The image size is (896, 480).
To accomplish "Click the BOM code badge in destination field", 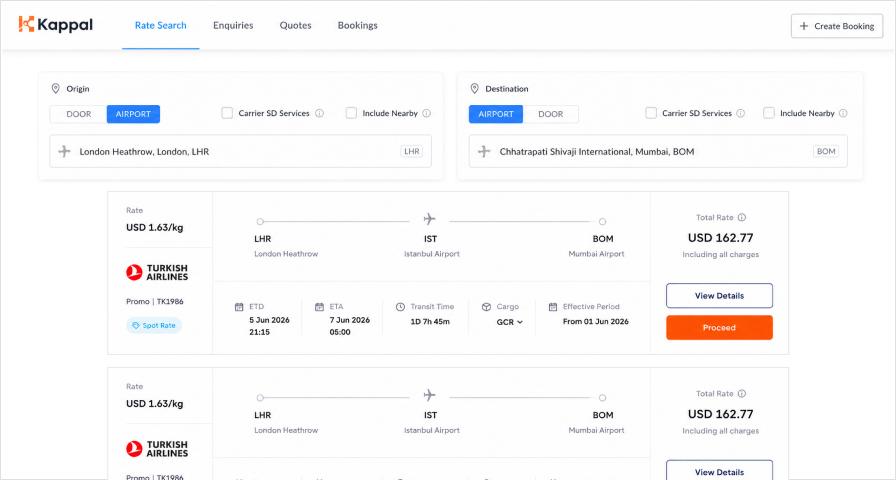I will coord(826,151).
